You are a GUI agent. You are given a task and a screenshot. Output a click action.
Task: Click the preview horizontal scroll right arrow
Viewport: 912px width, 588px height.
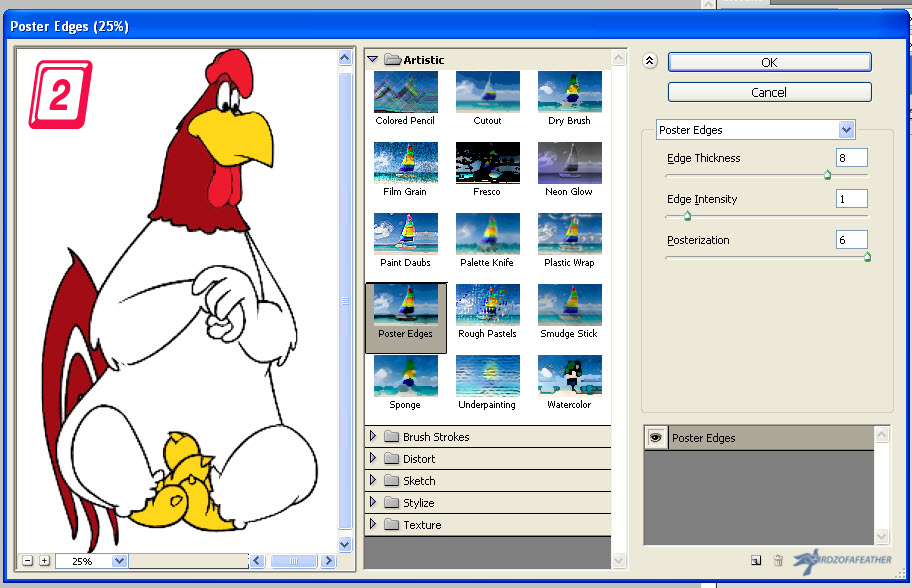329,561
